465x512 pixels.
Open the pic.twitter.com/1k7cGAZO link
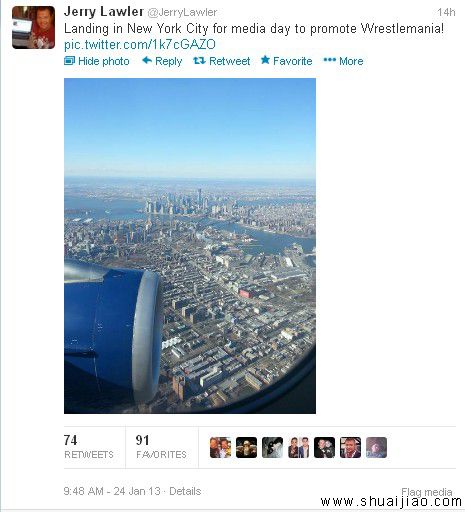tap(140, 44)
